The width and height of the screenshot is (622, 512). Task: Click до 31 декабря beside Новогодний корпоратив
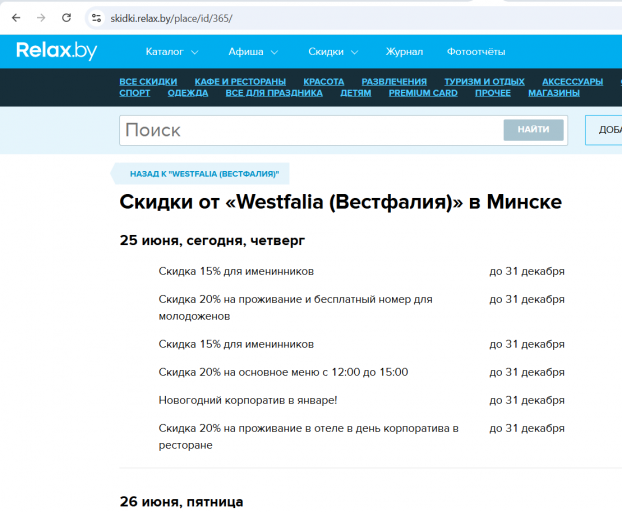[x=527, y=401]
